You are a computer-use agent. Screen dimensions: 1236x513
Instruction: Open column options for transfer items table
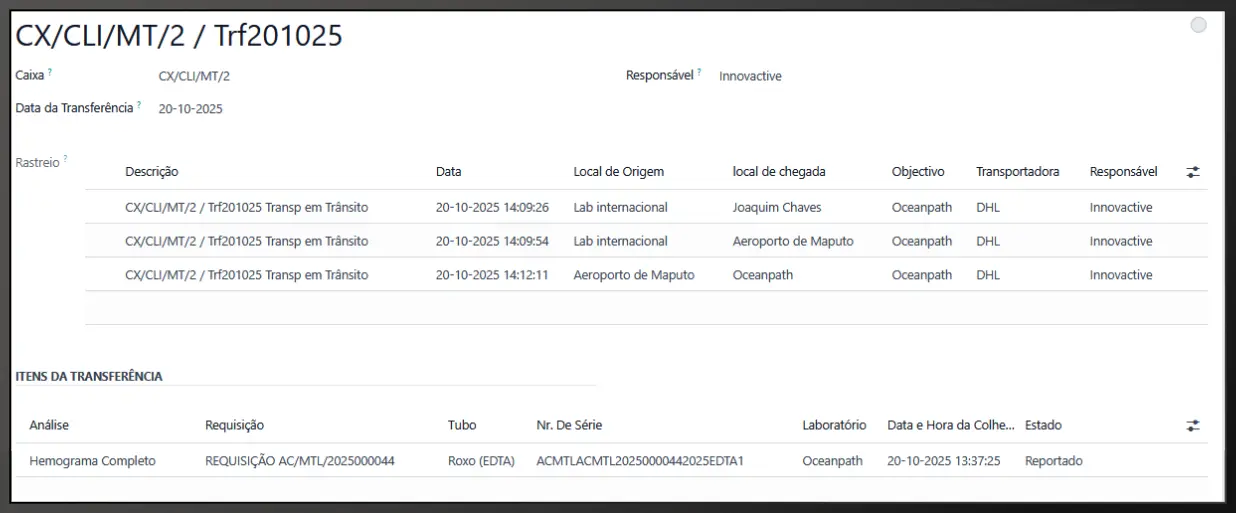tap(1192, 426)
